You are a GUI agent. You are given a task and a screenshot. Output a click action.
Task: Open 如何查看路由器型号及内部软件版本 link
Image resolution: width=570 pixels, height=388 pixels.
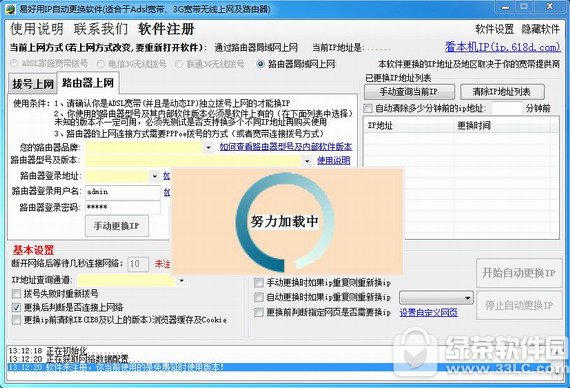286,147
